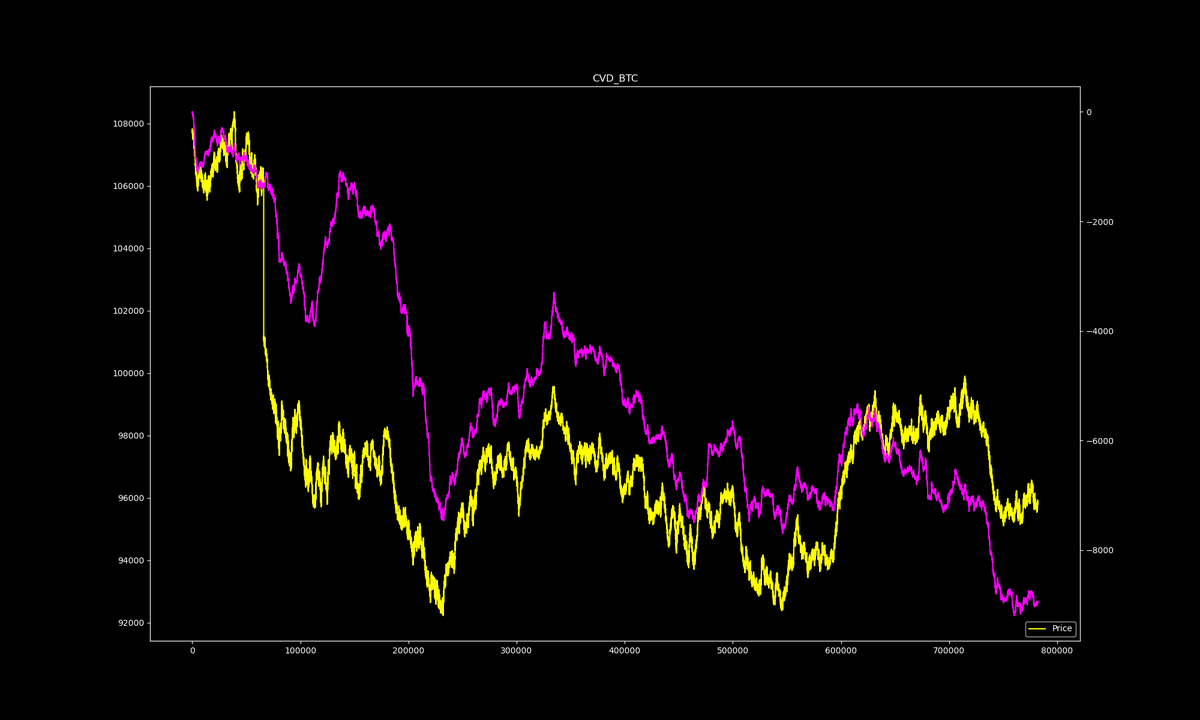Click bottom axis label 100000
The height and width of the screenshot is (720, 1200).
click(301, 651)
